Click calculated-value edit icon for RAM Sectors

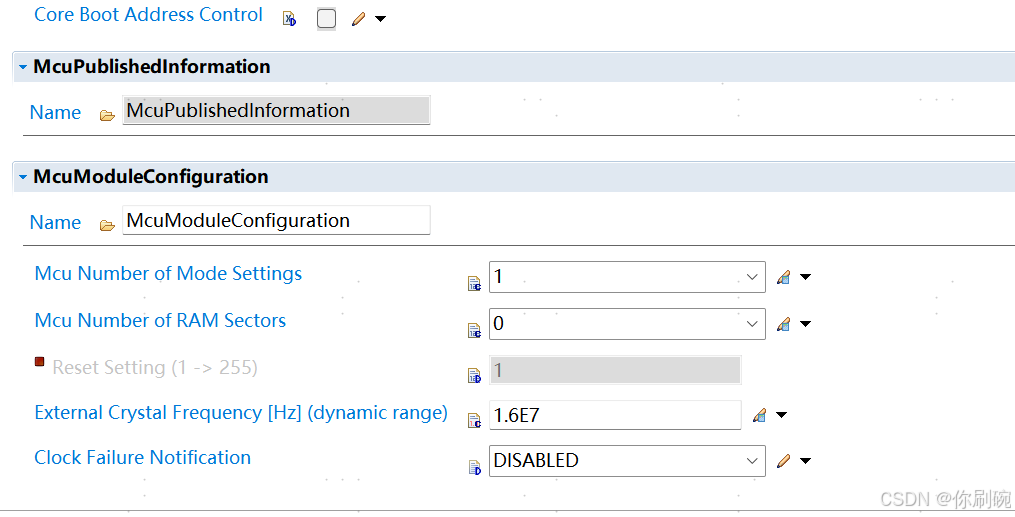click(783, 324)
